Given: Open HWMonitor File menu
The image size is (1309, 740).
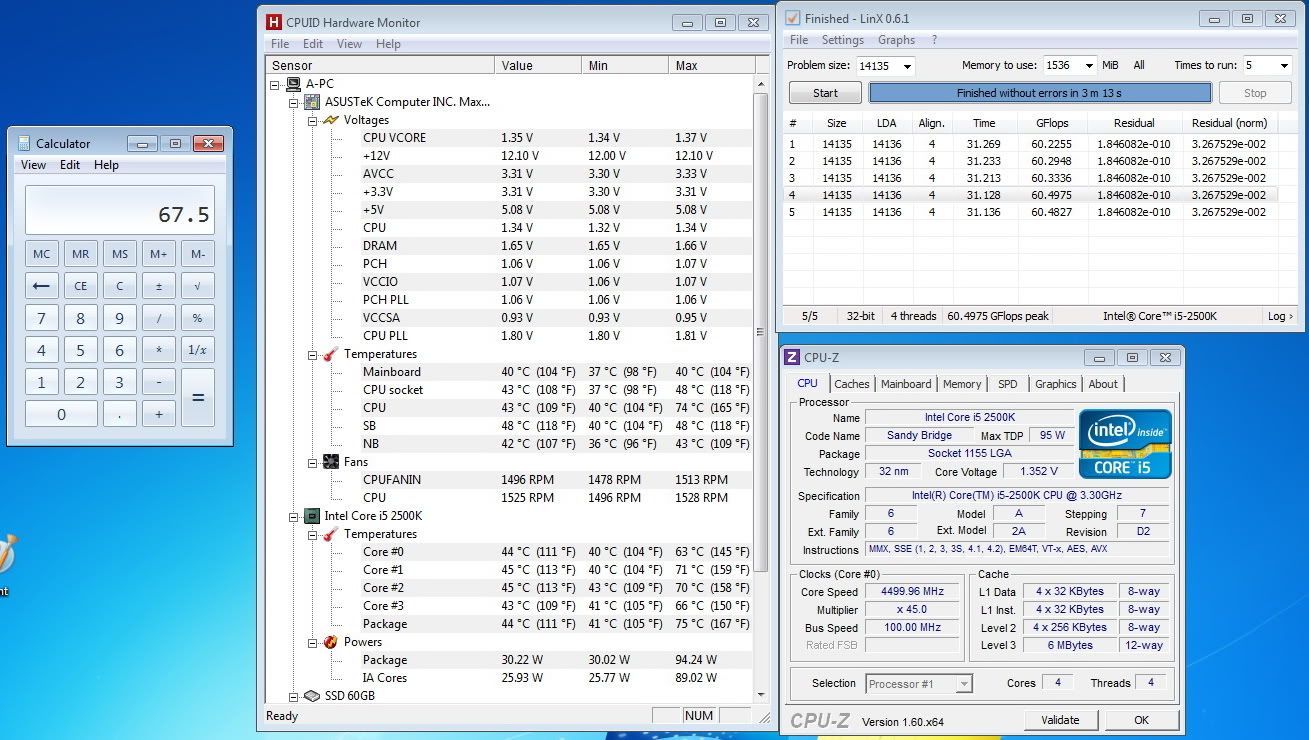Looking at the screenshot, I should point(280,44).
